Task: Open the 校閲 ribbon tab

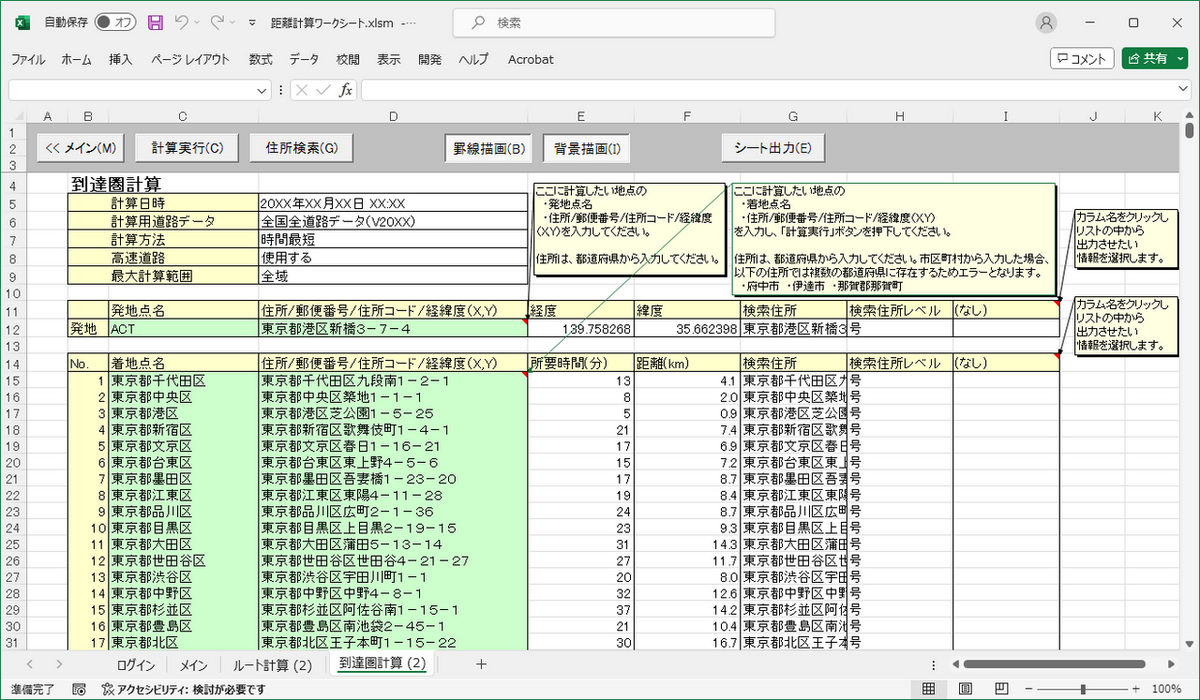Action: [x=348, y=59]
